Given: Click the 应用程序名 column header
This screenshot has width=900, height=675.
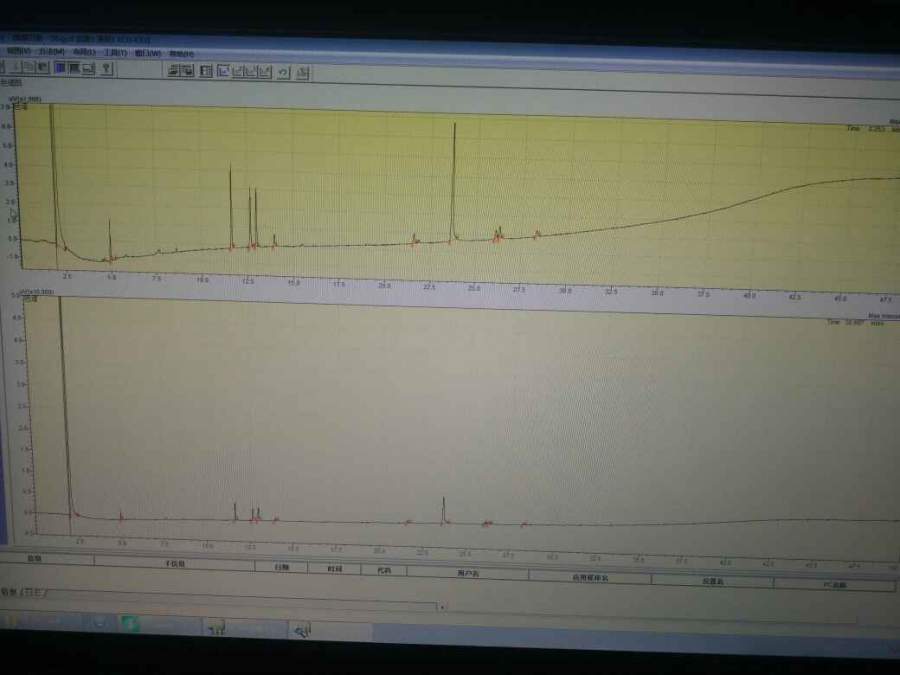Looking at the screenshot, I should pos(590,577).
